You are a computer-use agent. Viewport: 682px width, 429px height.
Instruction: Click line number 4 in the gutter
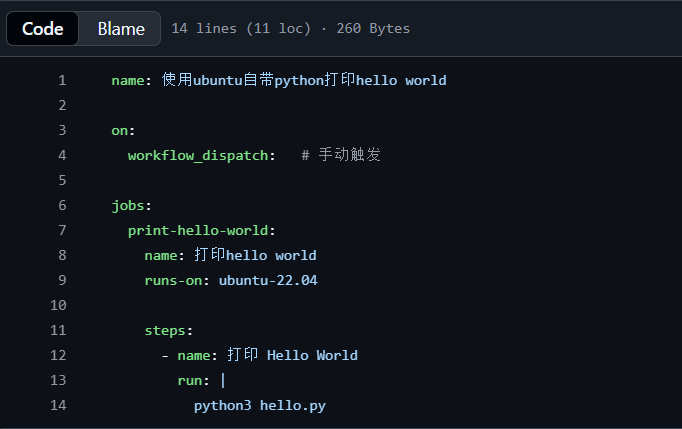click(62, 155)
